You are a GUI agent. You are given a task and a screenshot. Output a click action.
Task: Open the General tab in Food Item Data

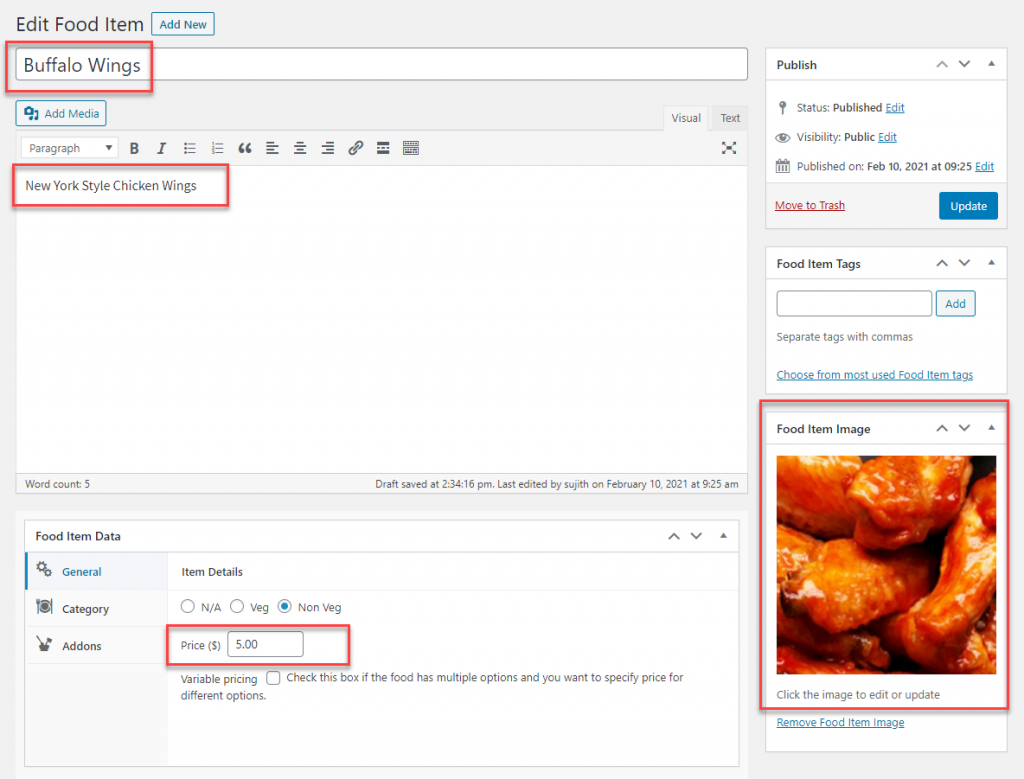click(97, 571)
